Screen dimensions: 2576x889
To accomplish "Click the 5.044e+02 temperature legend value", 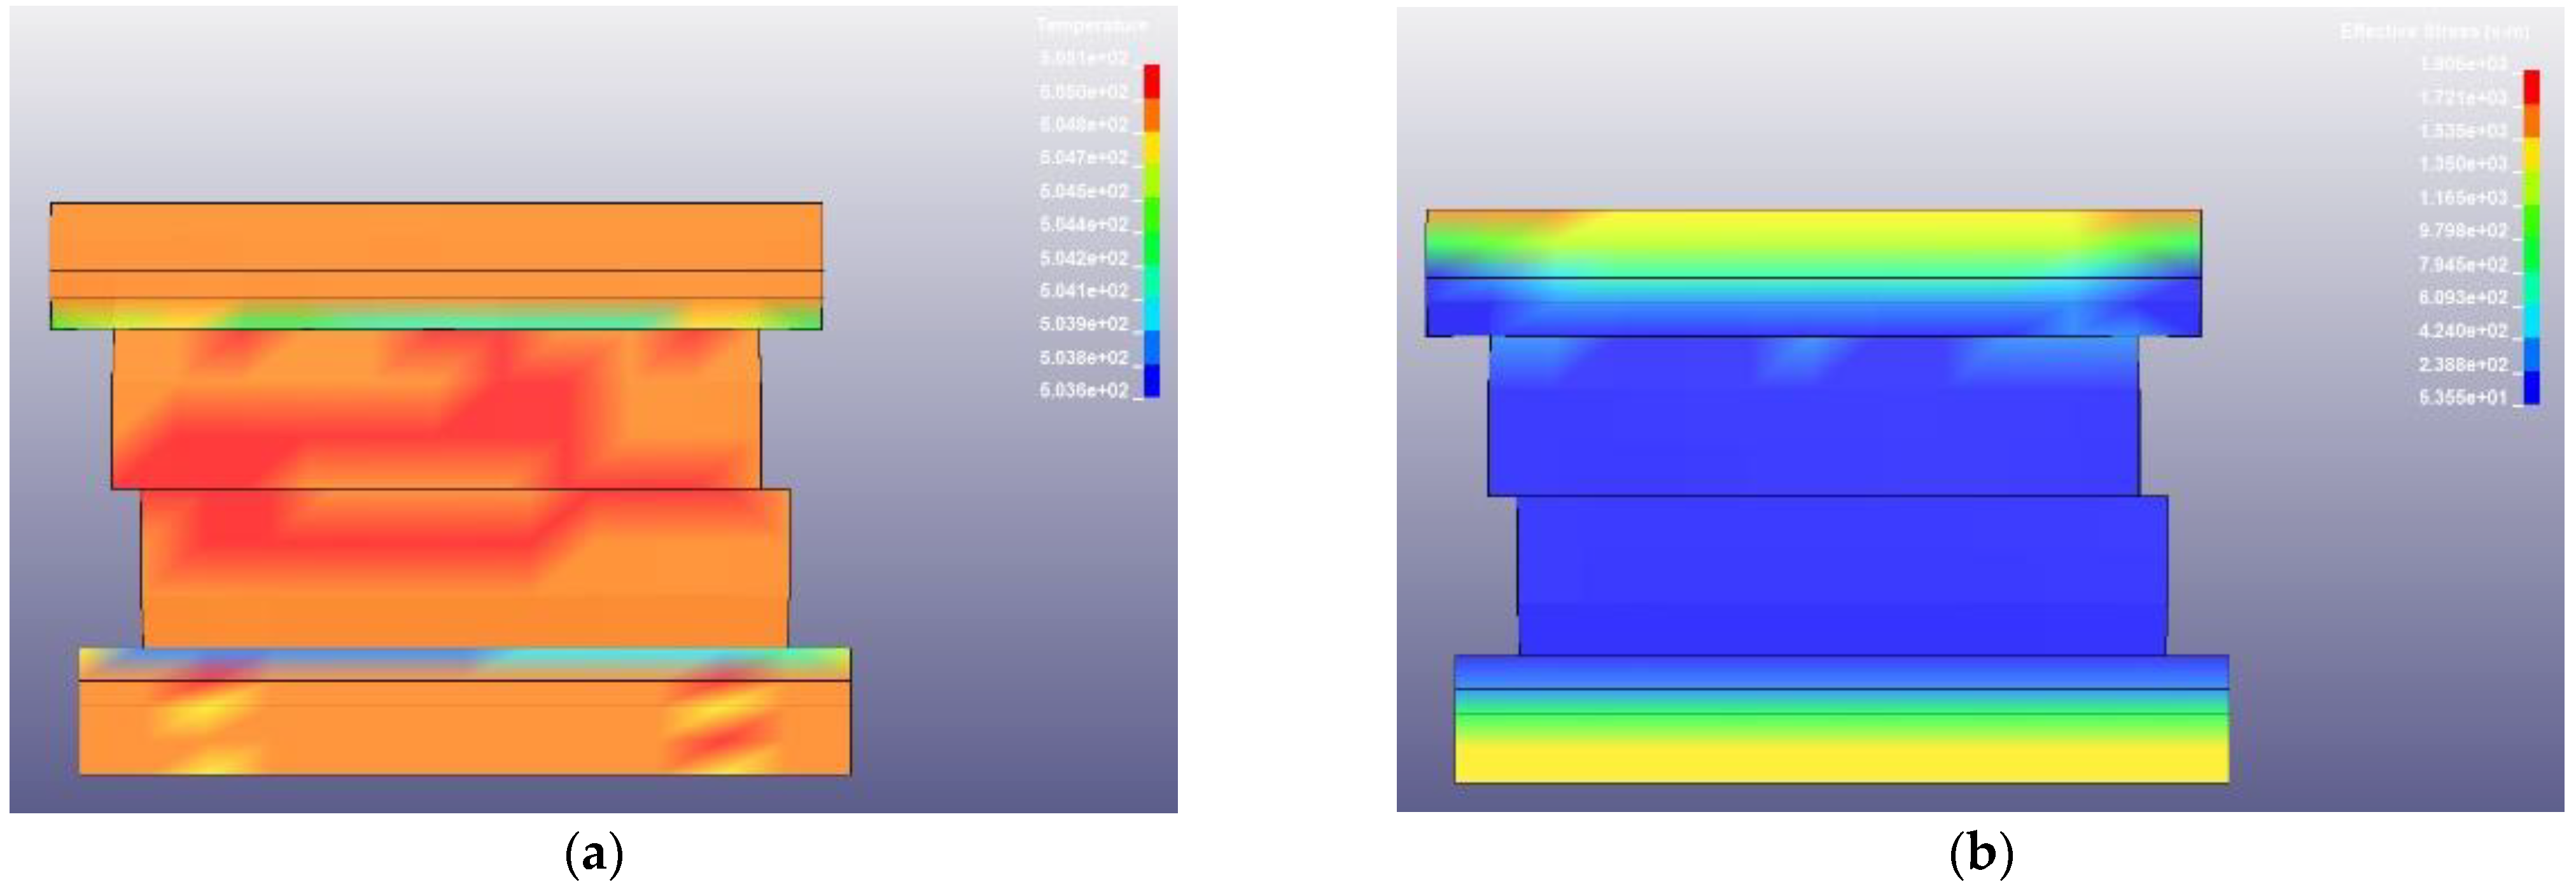I will (x=1084, y=224).
